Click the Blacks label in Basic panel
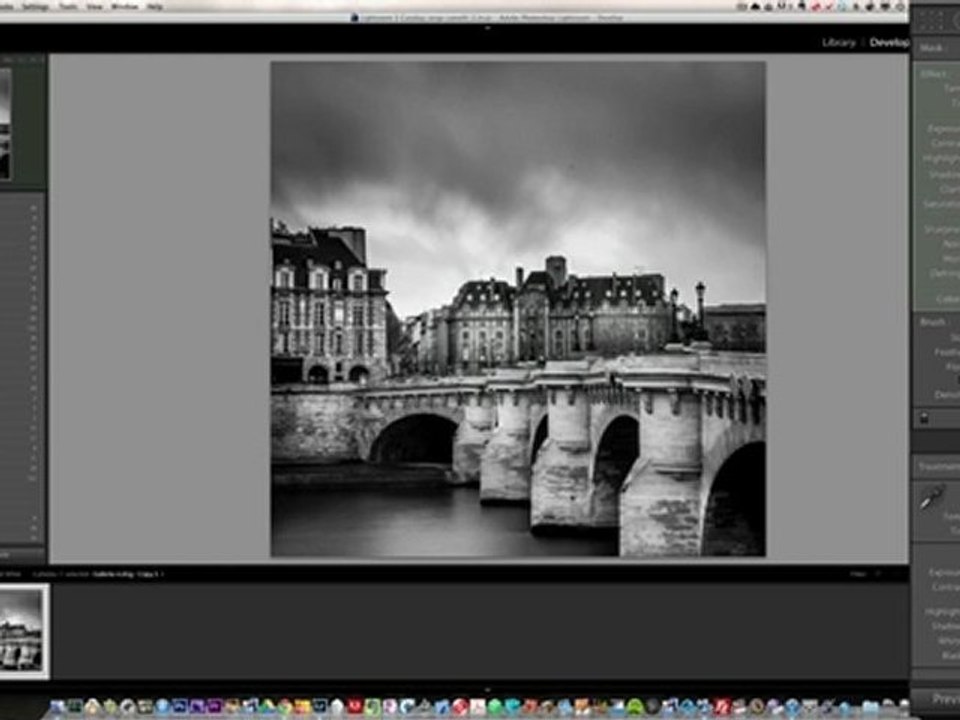 click(950, 656)
